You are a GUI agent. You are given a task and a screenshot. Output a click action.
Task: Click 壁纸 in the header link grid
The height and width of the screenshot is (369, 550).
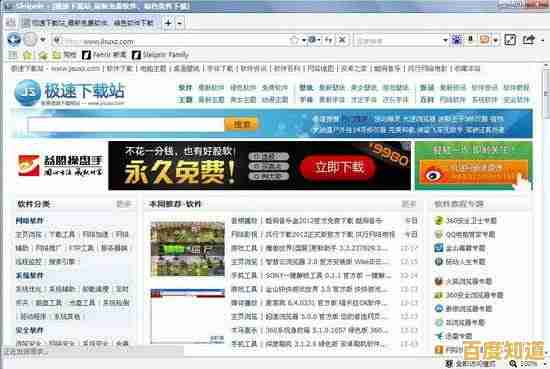click(306, 88)
